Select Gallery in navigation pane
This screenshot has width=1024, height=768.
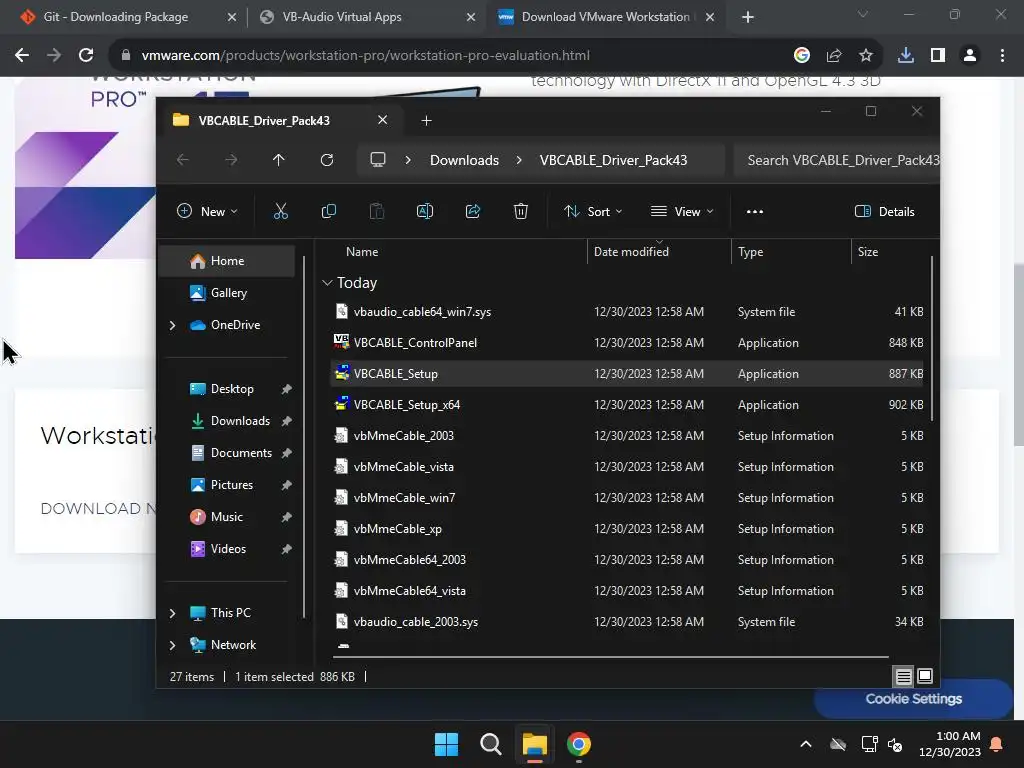pos(227,293)
